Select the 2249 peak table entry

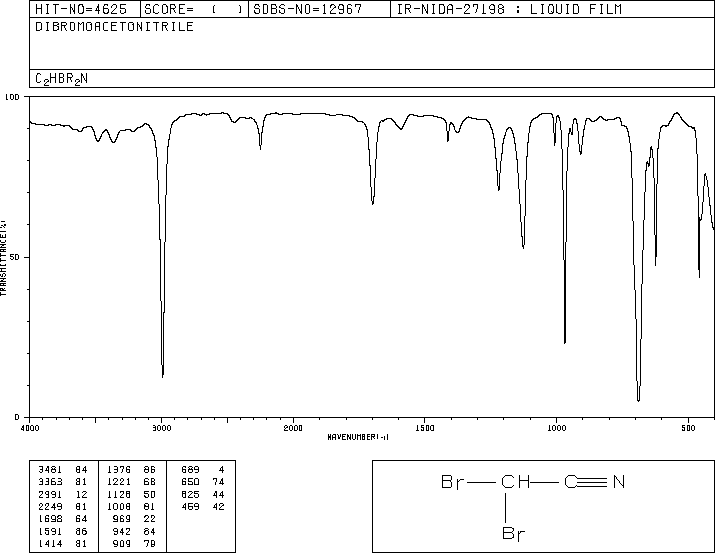tap(62, 506)
